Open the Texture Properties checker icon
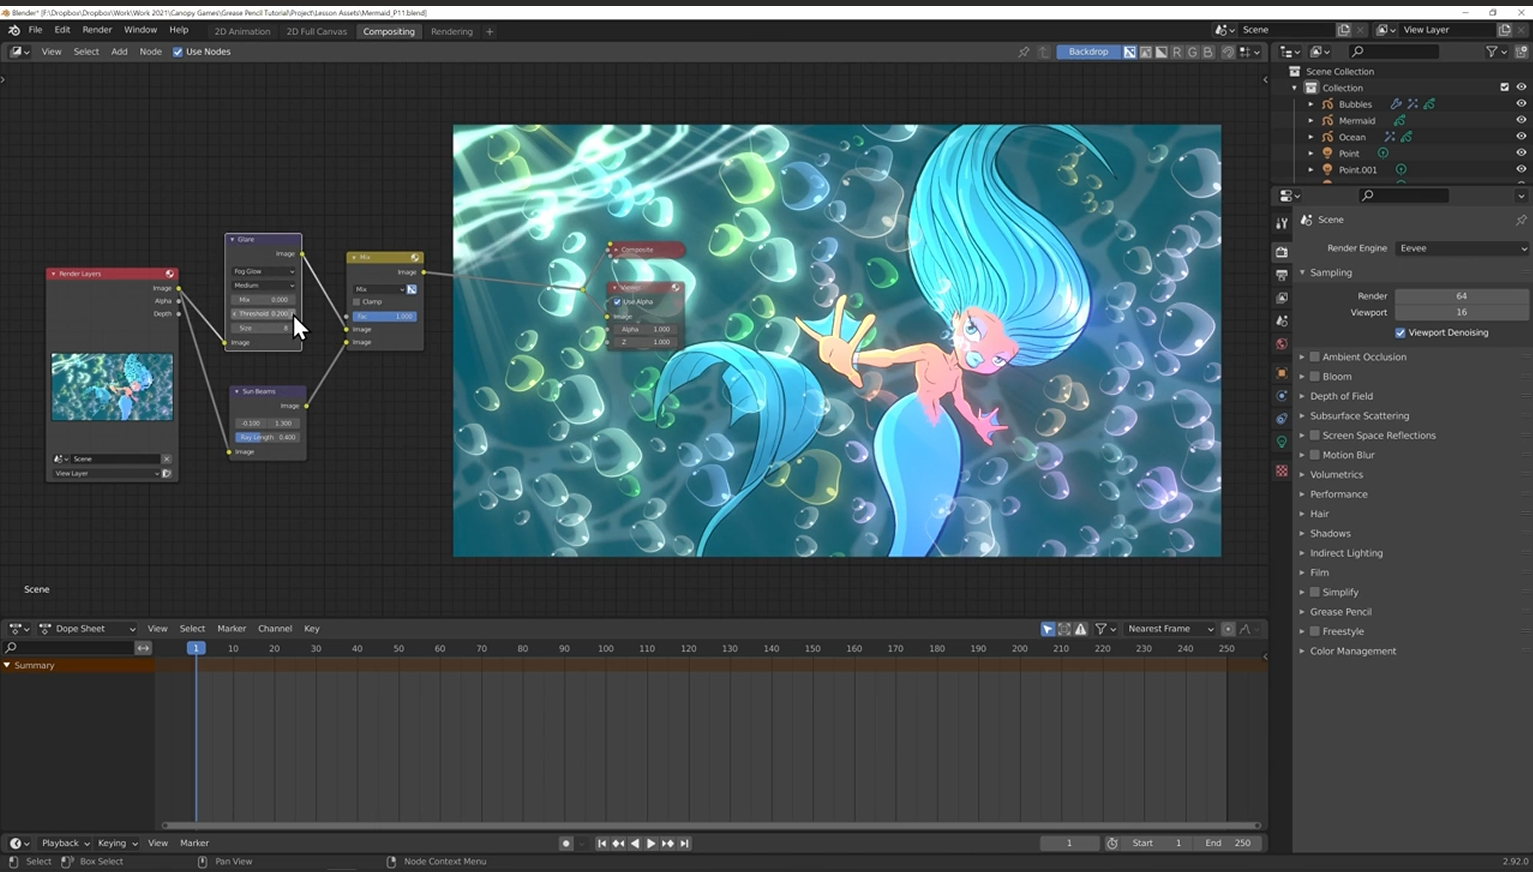The height and width of the screenshot is (872, 1533). point(1282,471)
